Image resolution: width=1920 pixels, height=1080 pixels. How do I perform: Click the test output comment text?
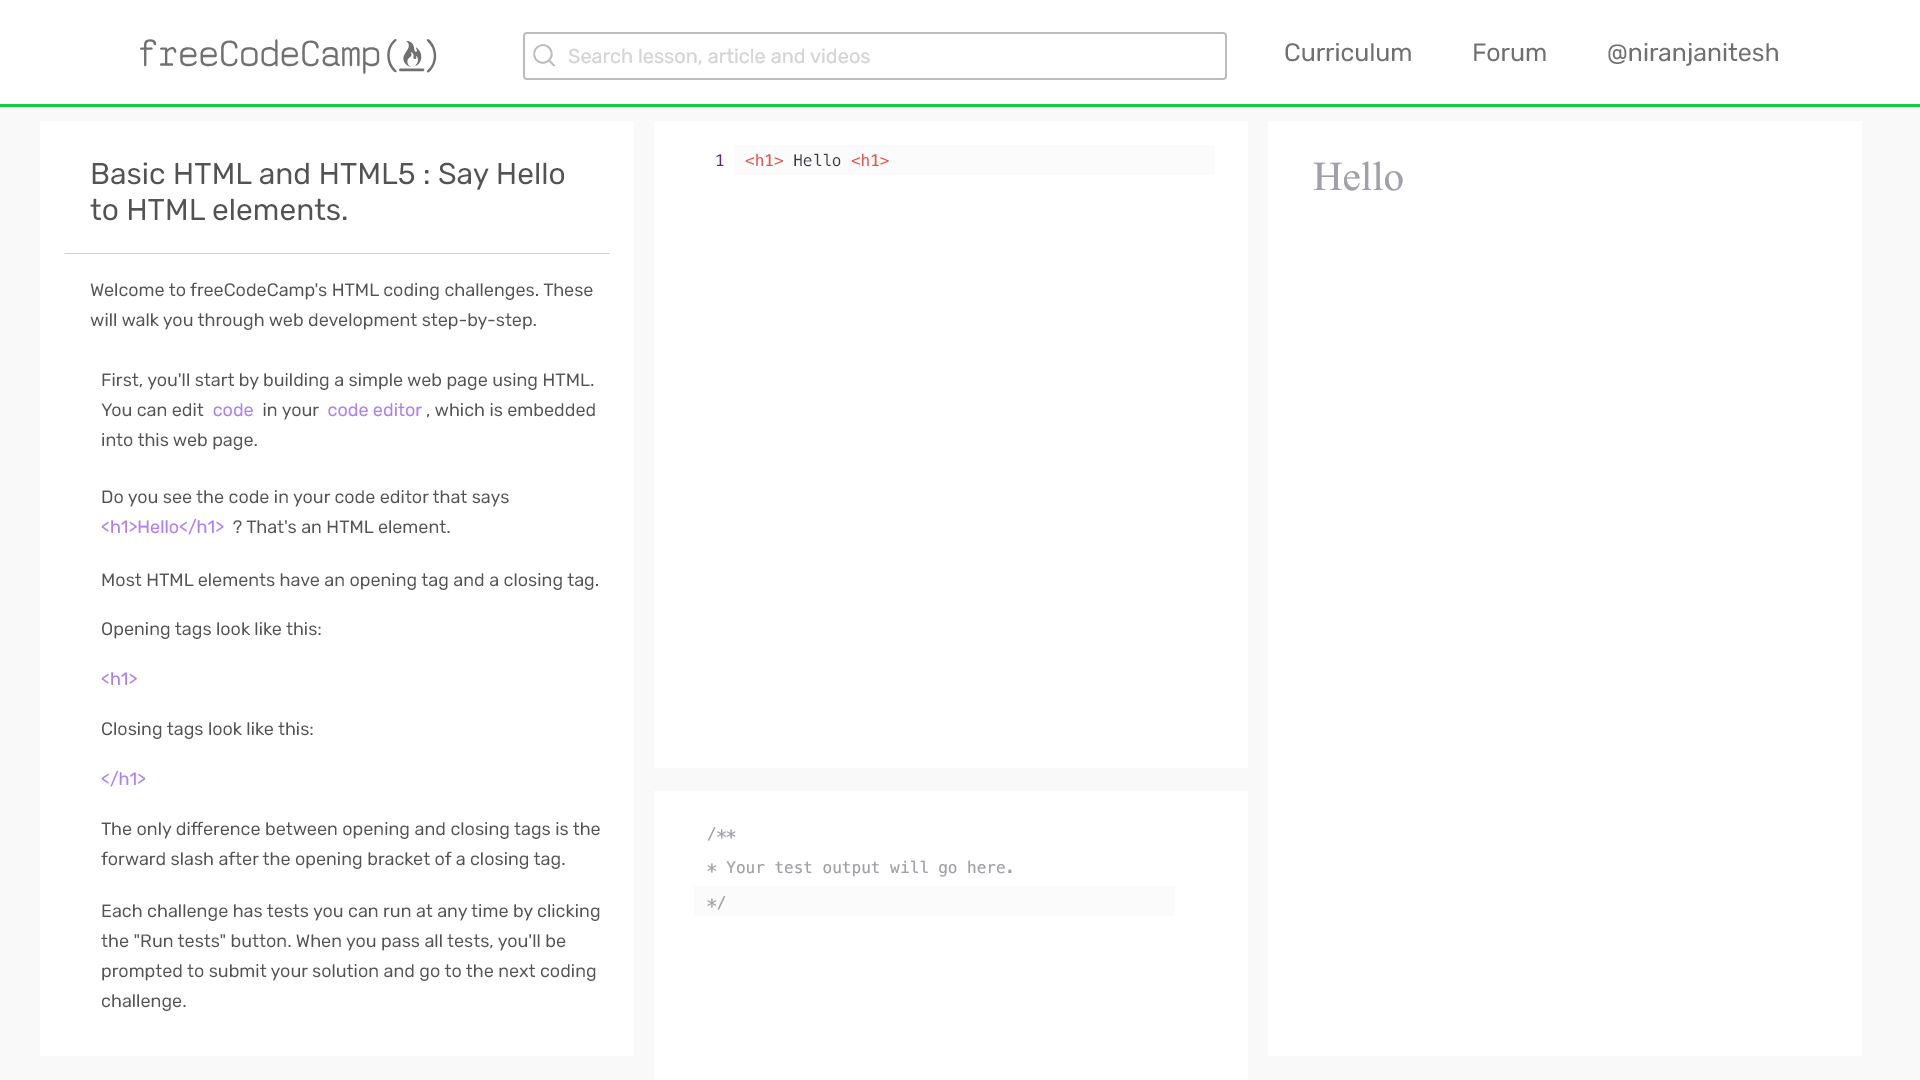(x=868, y=868)
